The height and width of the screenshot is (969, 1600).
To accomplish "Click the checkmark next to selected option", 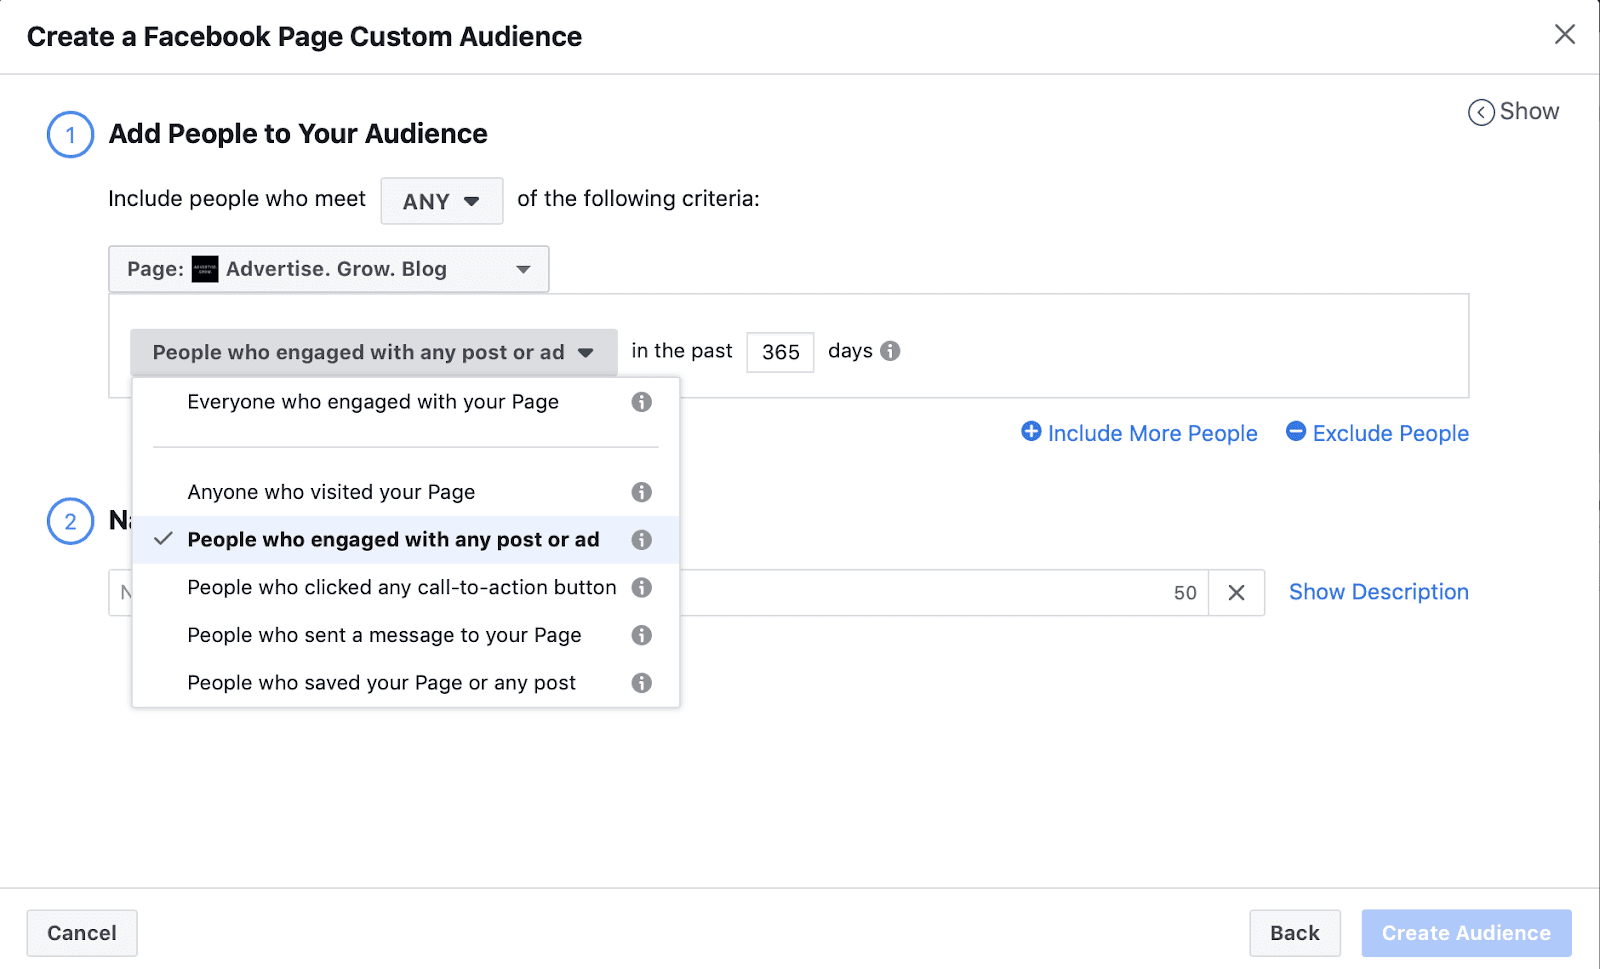I will tap(164, 539).
